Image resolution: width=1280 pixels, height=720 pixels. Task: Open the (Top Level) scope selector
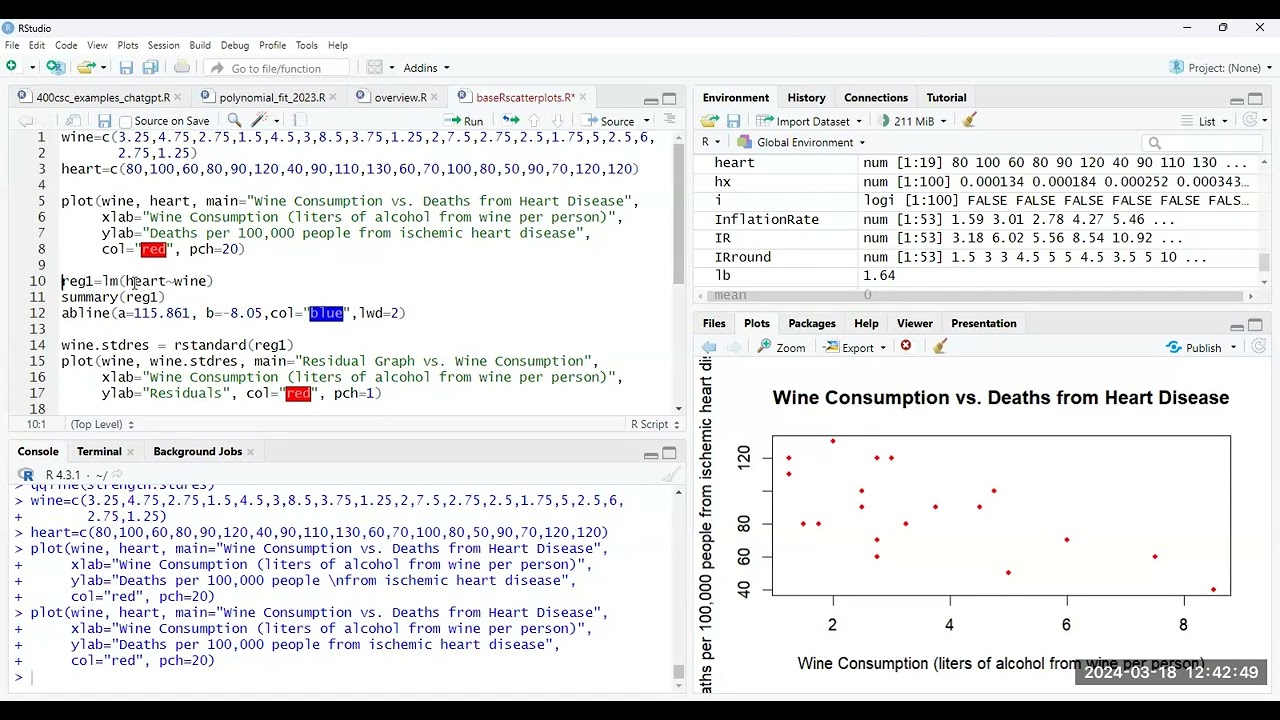tap(102, 424)
